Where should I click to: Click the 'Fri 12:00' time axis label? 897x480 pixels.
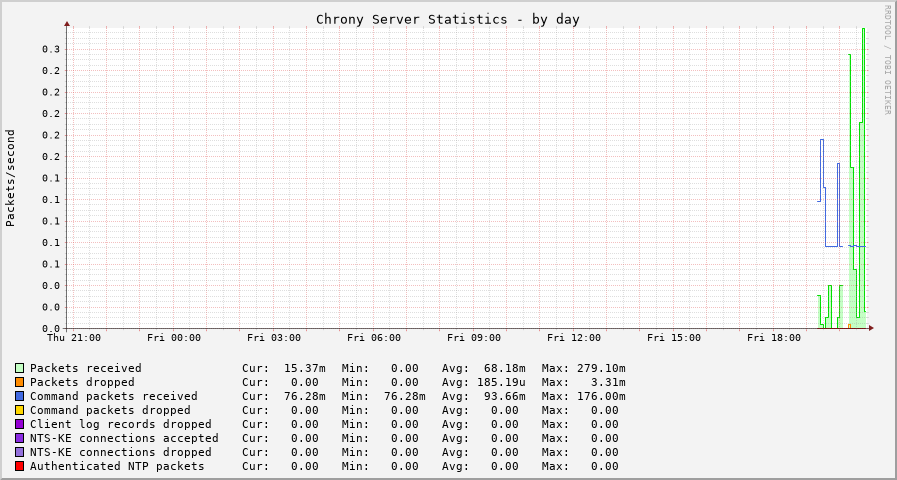[574, 338]
